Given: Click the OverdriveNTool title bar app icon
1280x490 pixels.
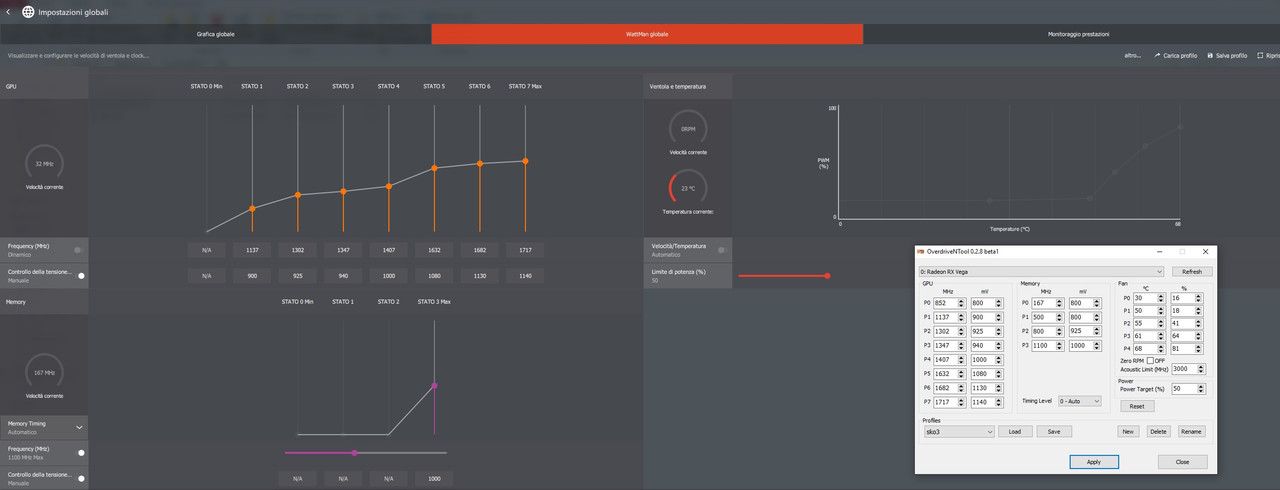Looking at the screenshot, I should tap(922, 252).
